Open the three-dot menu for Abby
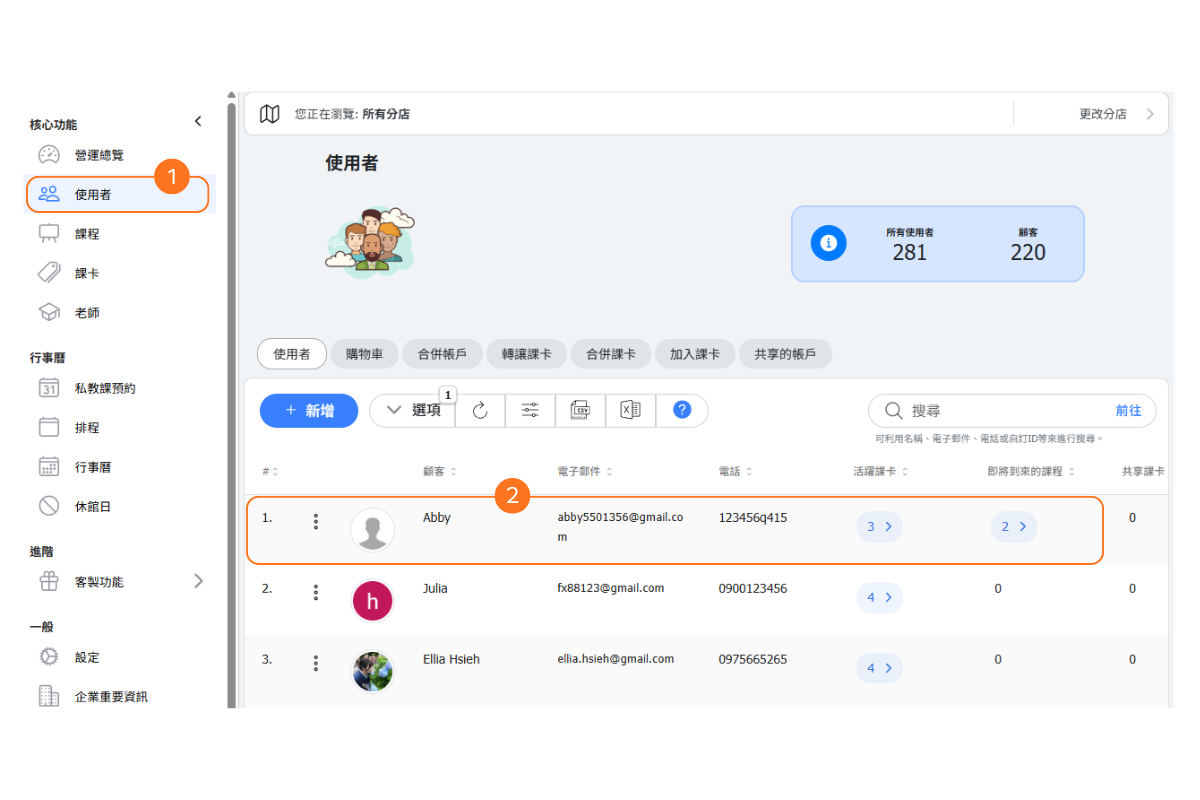Image resolution: width=1200 pixels, height=800 pixels. (x=316, y=521)
